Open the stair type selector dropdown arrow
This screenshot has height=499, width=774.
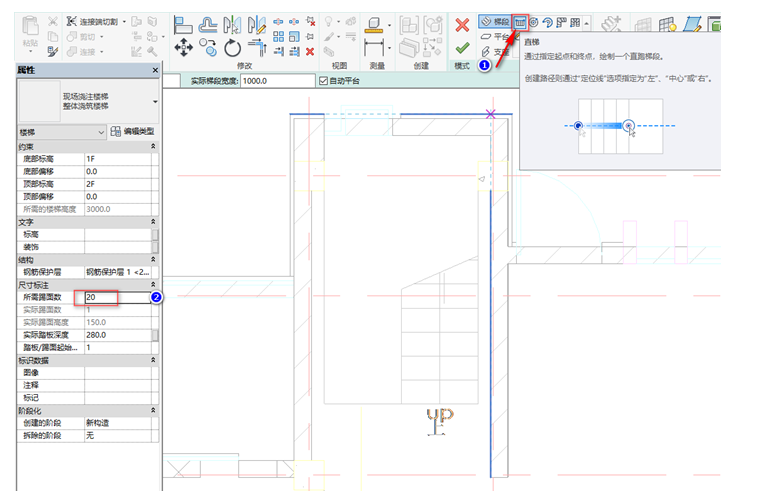point(155,101)
